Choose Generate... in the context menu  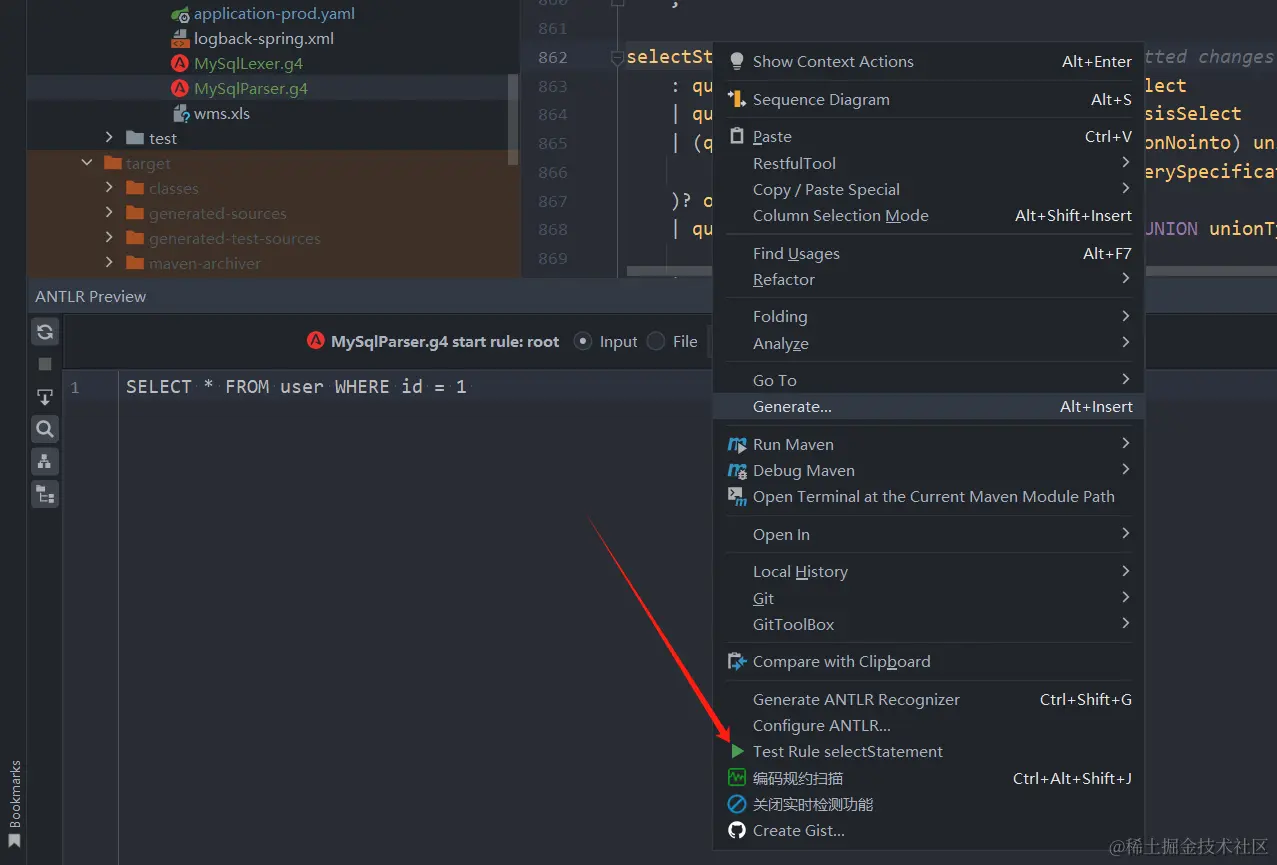click(x=928, y=406)
